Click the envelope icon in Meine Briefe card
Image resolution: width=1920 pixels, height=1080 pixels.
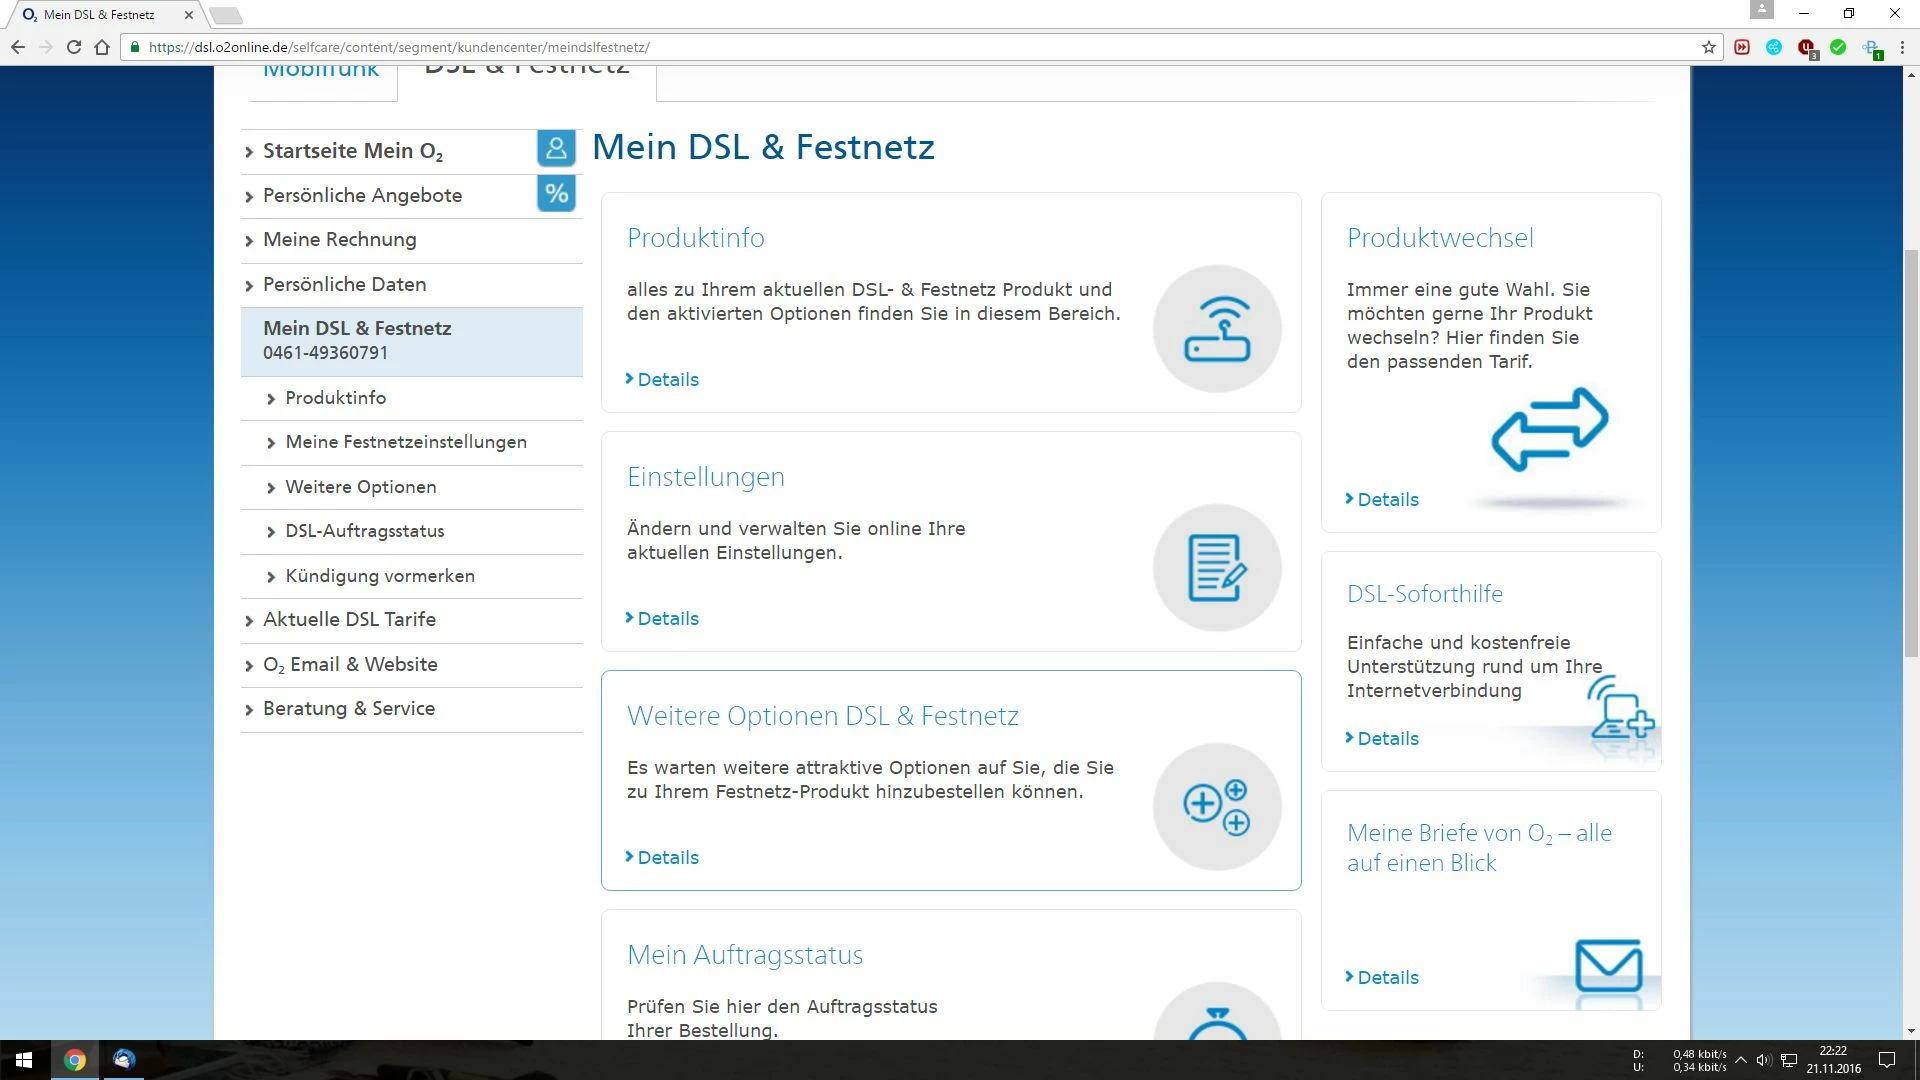tap(1608, 966)
